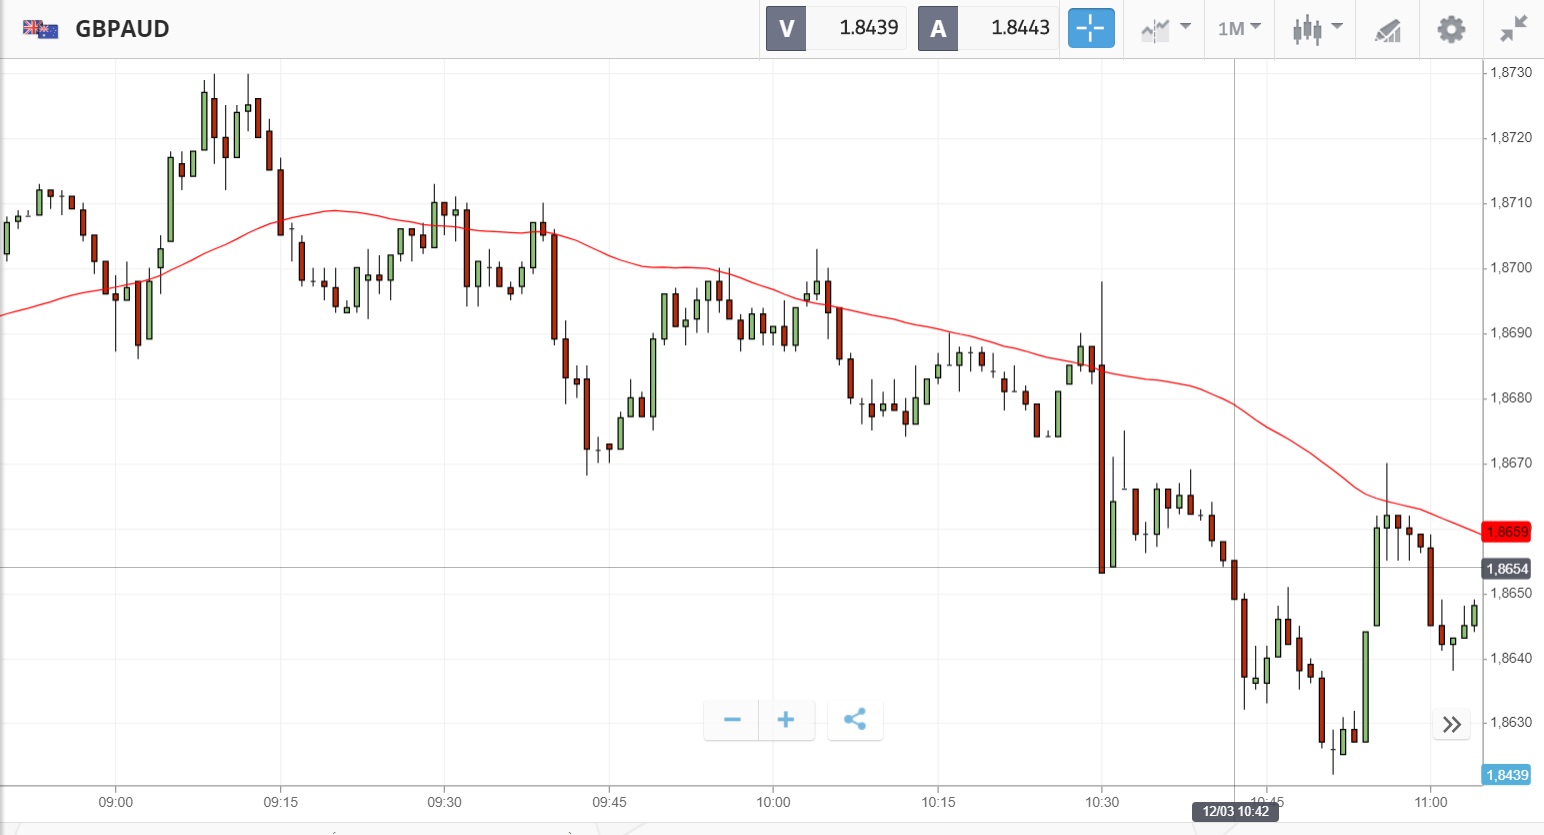Click the GBPAUD flag icon
This screenshot has height=835, width=1544.
tap(41, 28)
